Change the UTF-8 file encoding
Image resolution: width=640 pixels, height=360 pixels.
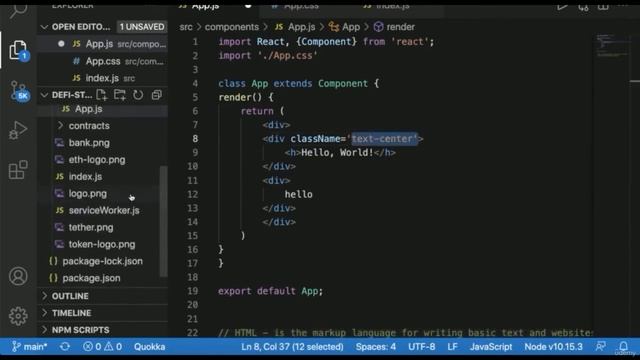tap(422, 347)
